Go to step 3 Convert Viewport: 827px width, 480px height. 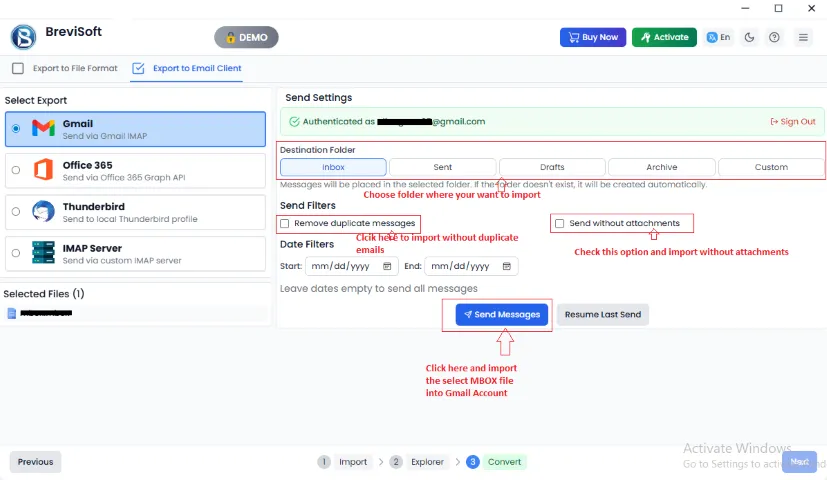(x=496, y=462)
